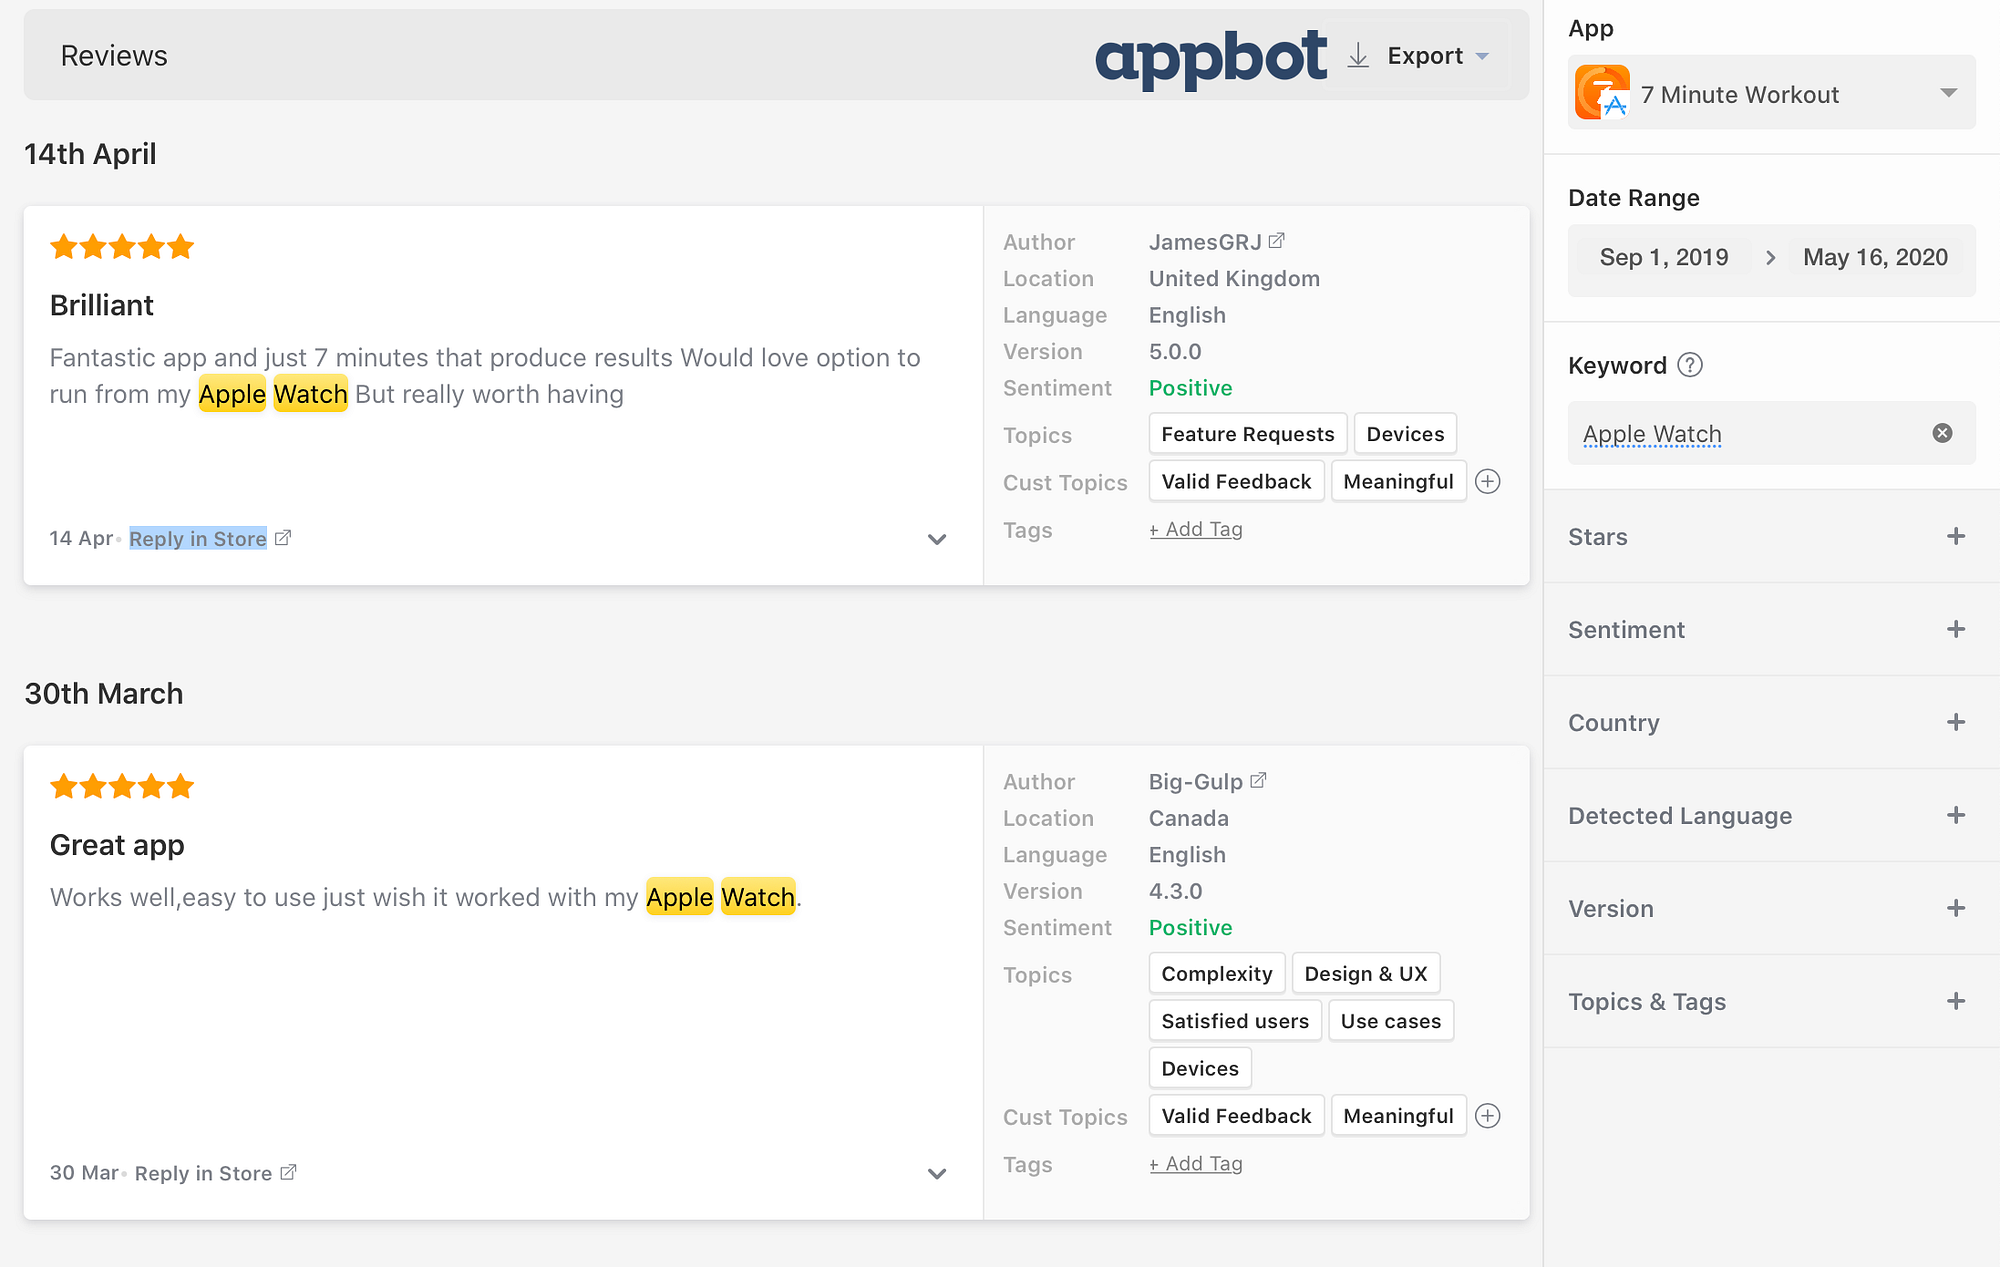Click the Export download icon
Viewport: 2000px width, 1267px height.
point(1357,56)
